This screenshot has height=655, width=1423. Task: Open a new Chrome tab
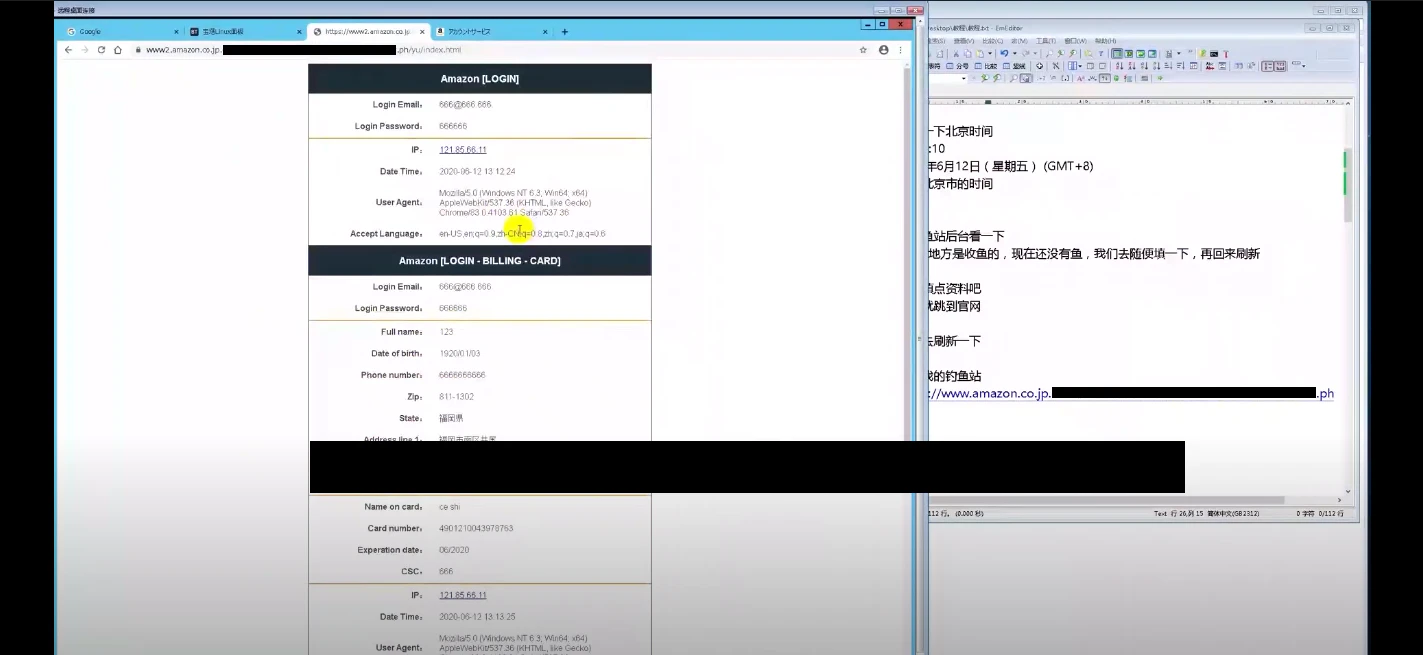[565, 32]
